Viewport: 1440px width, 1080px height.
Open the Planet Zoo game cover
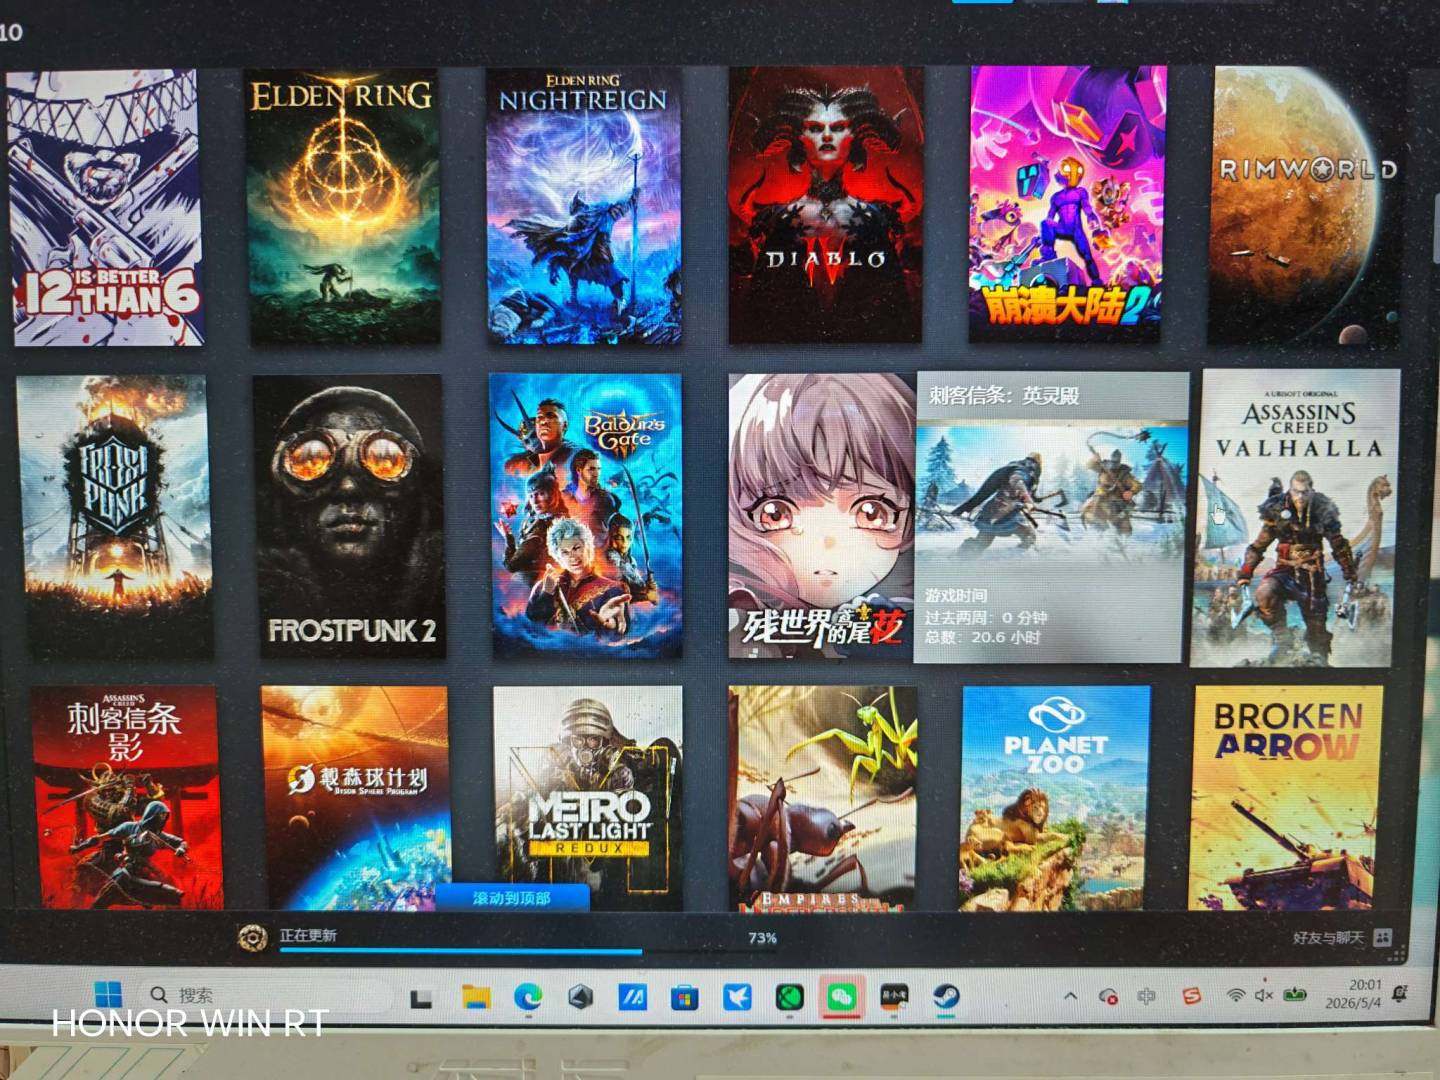(x=1056, y=798)
